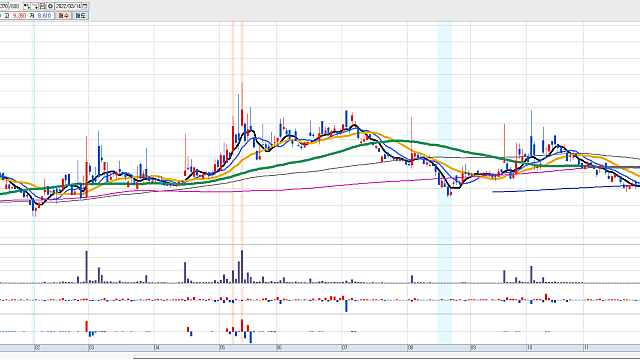Screen dimensions: 640x360
Task: Open the second chart tool dropdown icon
Action: 35,6
